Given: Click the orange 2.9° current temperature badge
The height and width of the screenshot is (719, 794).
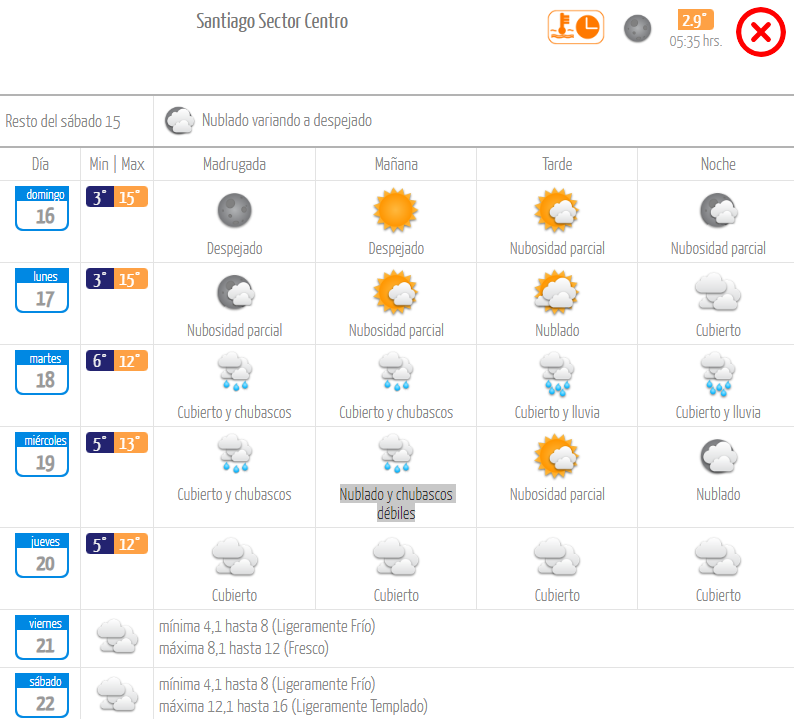Looking at the screenshot, I should point(695,20).
